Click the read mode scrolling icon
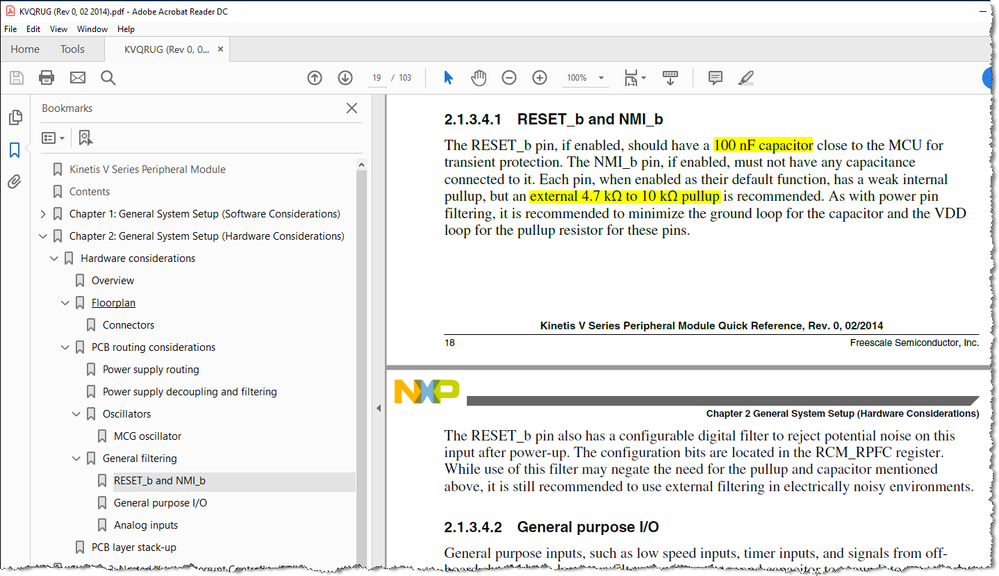Screen dimensions: 999x576 (x=670, y=78)
